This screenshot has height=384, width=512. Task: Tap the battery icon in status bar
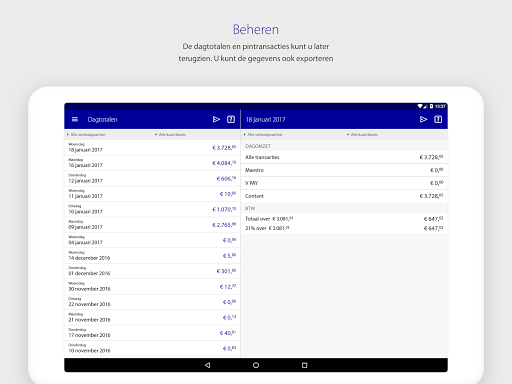coord(431,106)
